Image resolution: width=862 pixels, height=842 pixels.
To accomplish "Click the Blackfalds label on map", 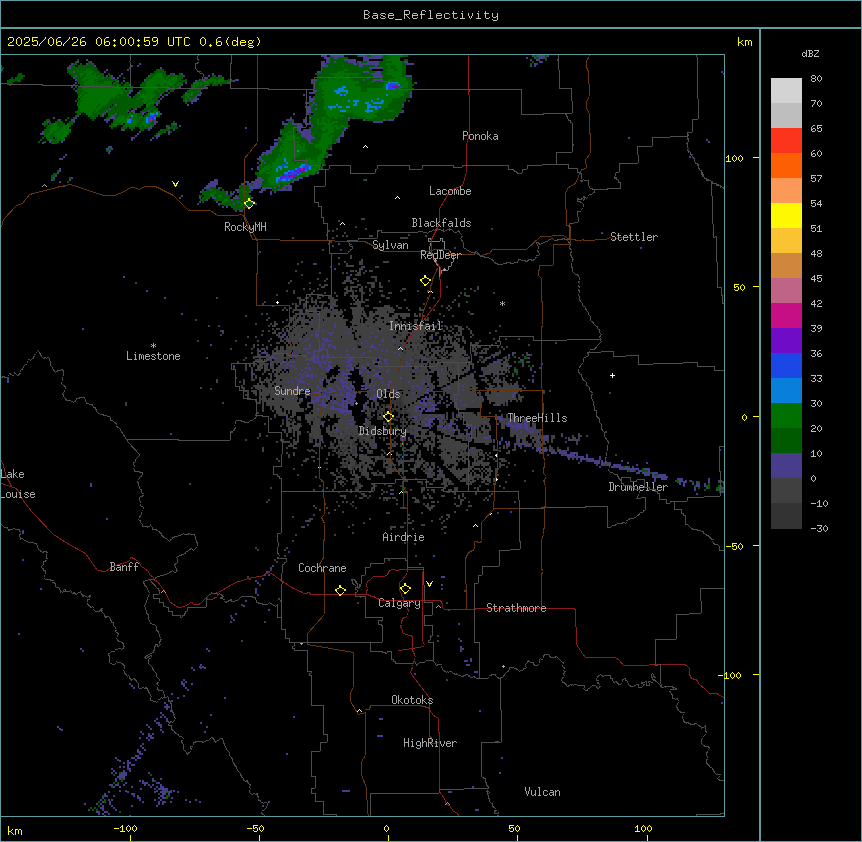I will [441, 223].
